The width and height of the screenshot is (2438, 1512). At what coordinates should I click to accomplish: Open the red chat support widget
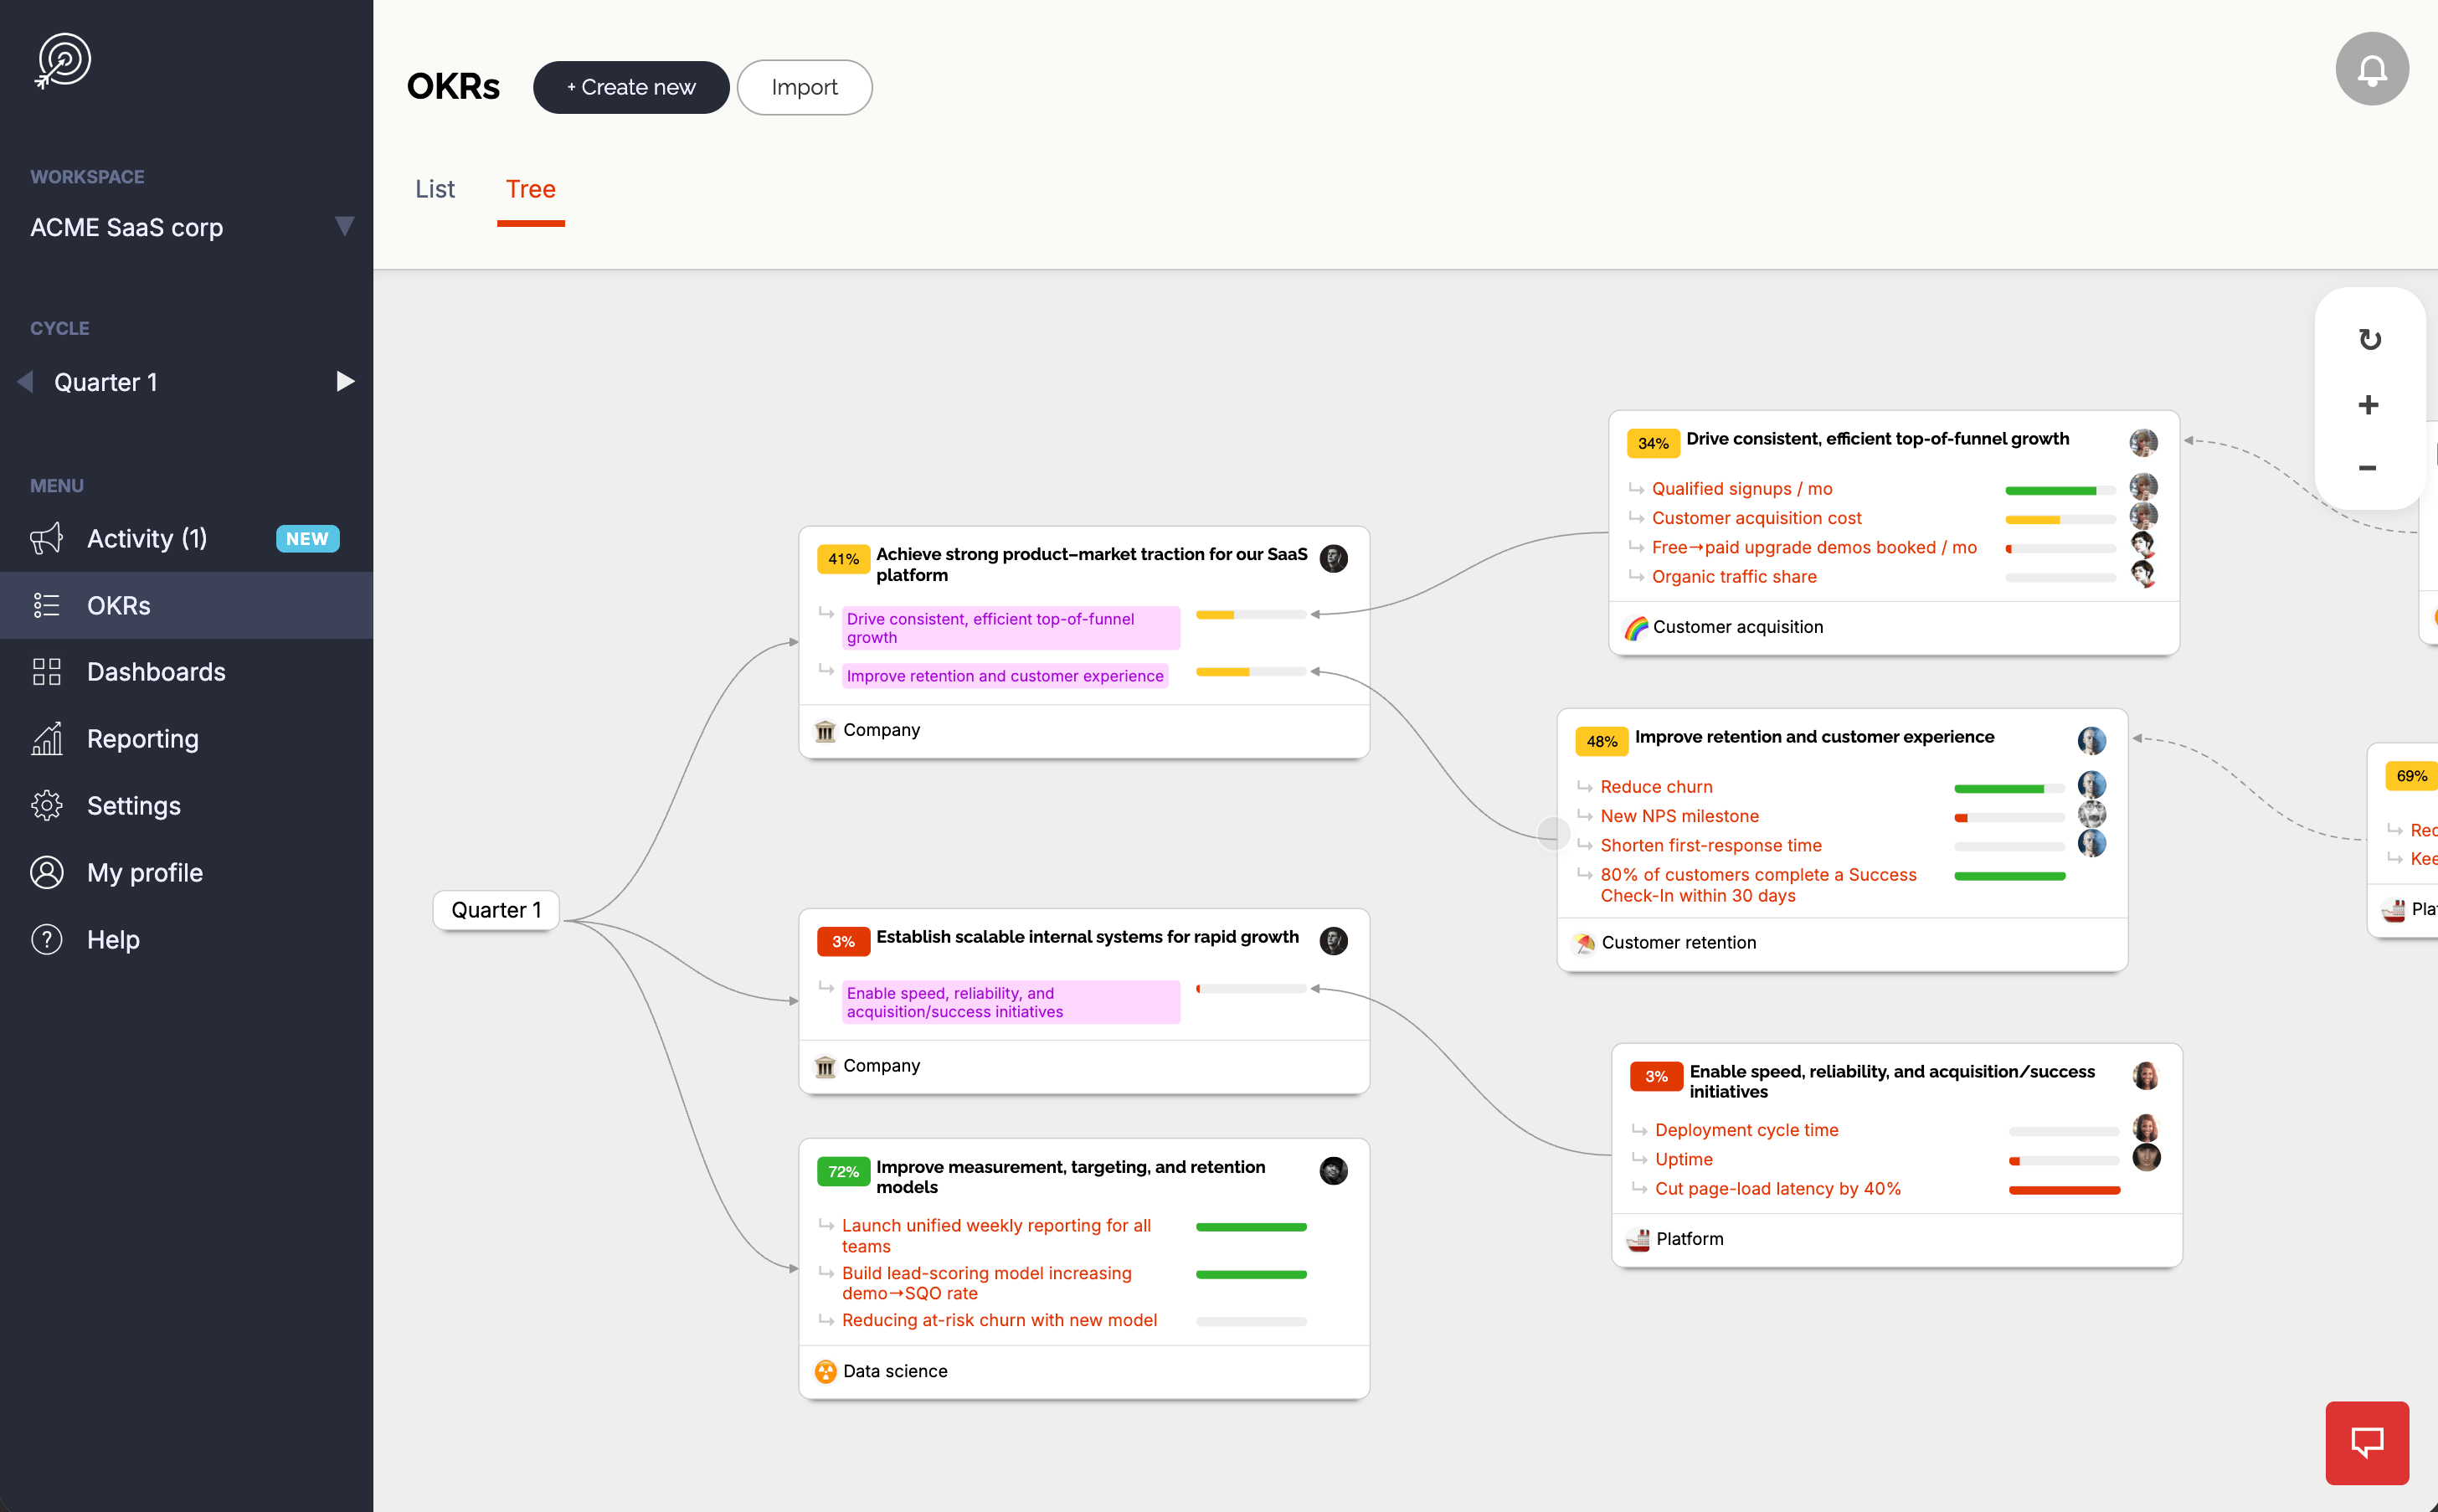click(x=2367, y=1442)
